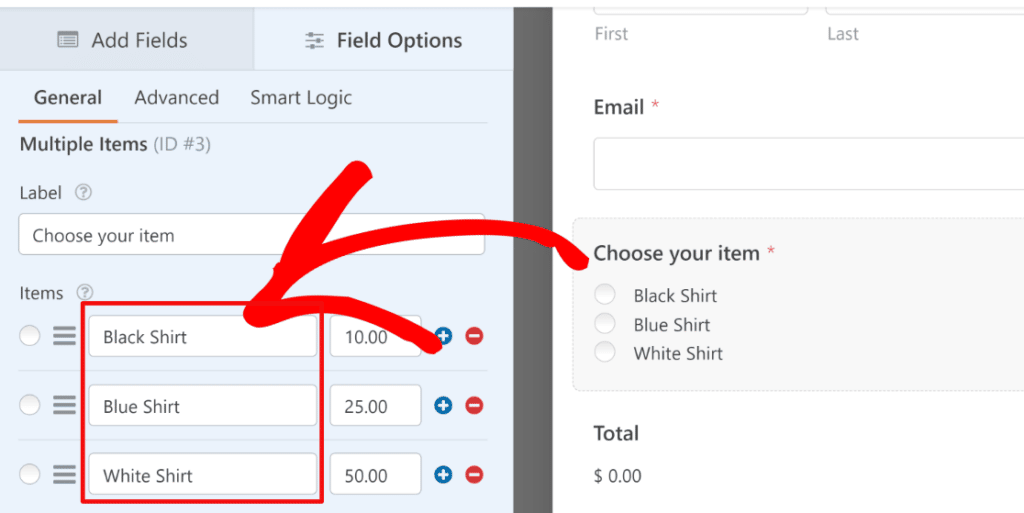
Task: Switch to the Field Options tab
Action: tap(383, 41)
